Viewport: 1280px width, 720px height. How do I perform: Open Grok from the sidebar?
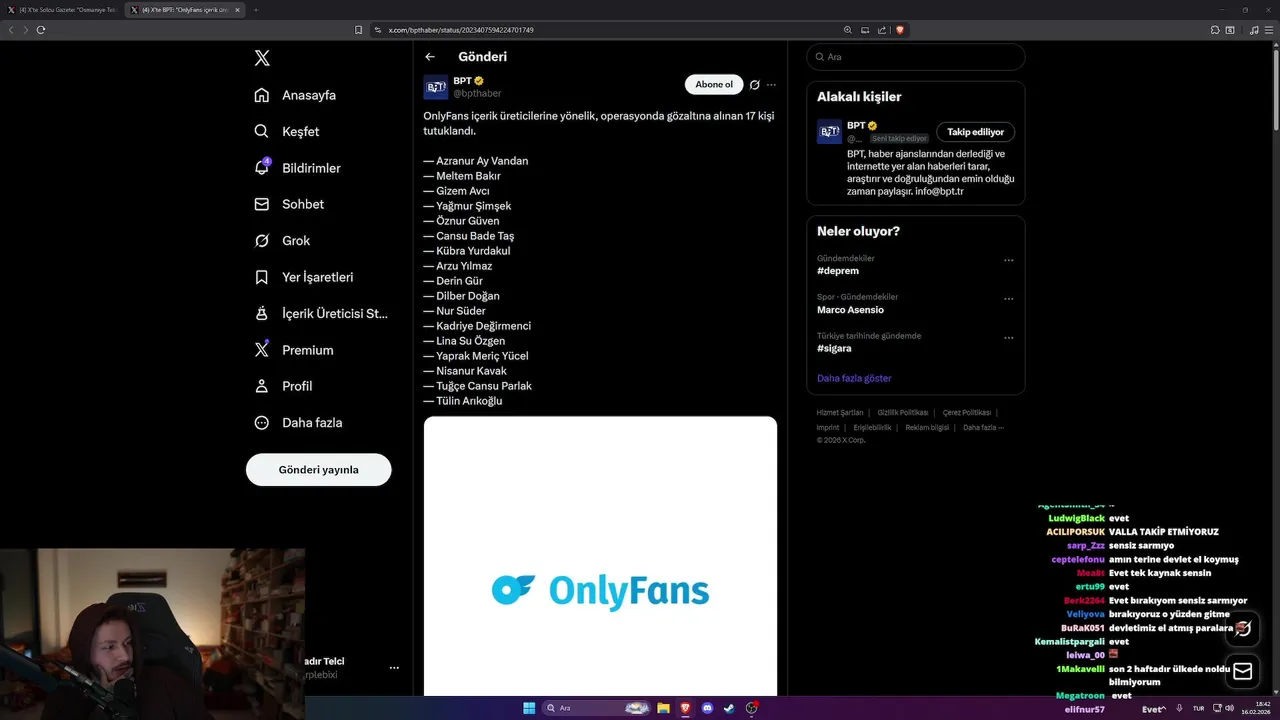(x=283, y=241)
